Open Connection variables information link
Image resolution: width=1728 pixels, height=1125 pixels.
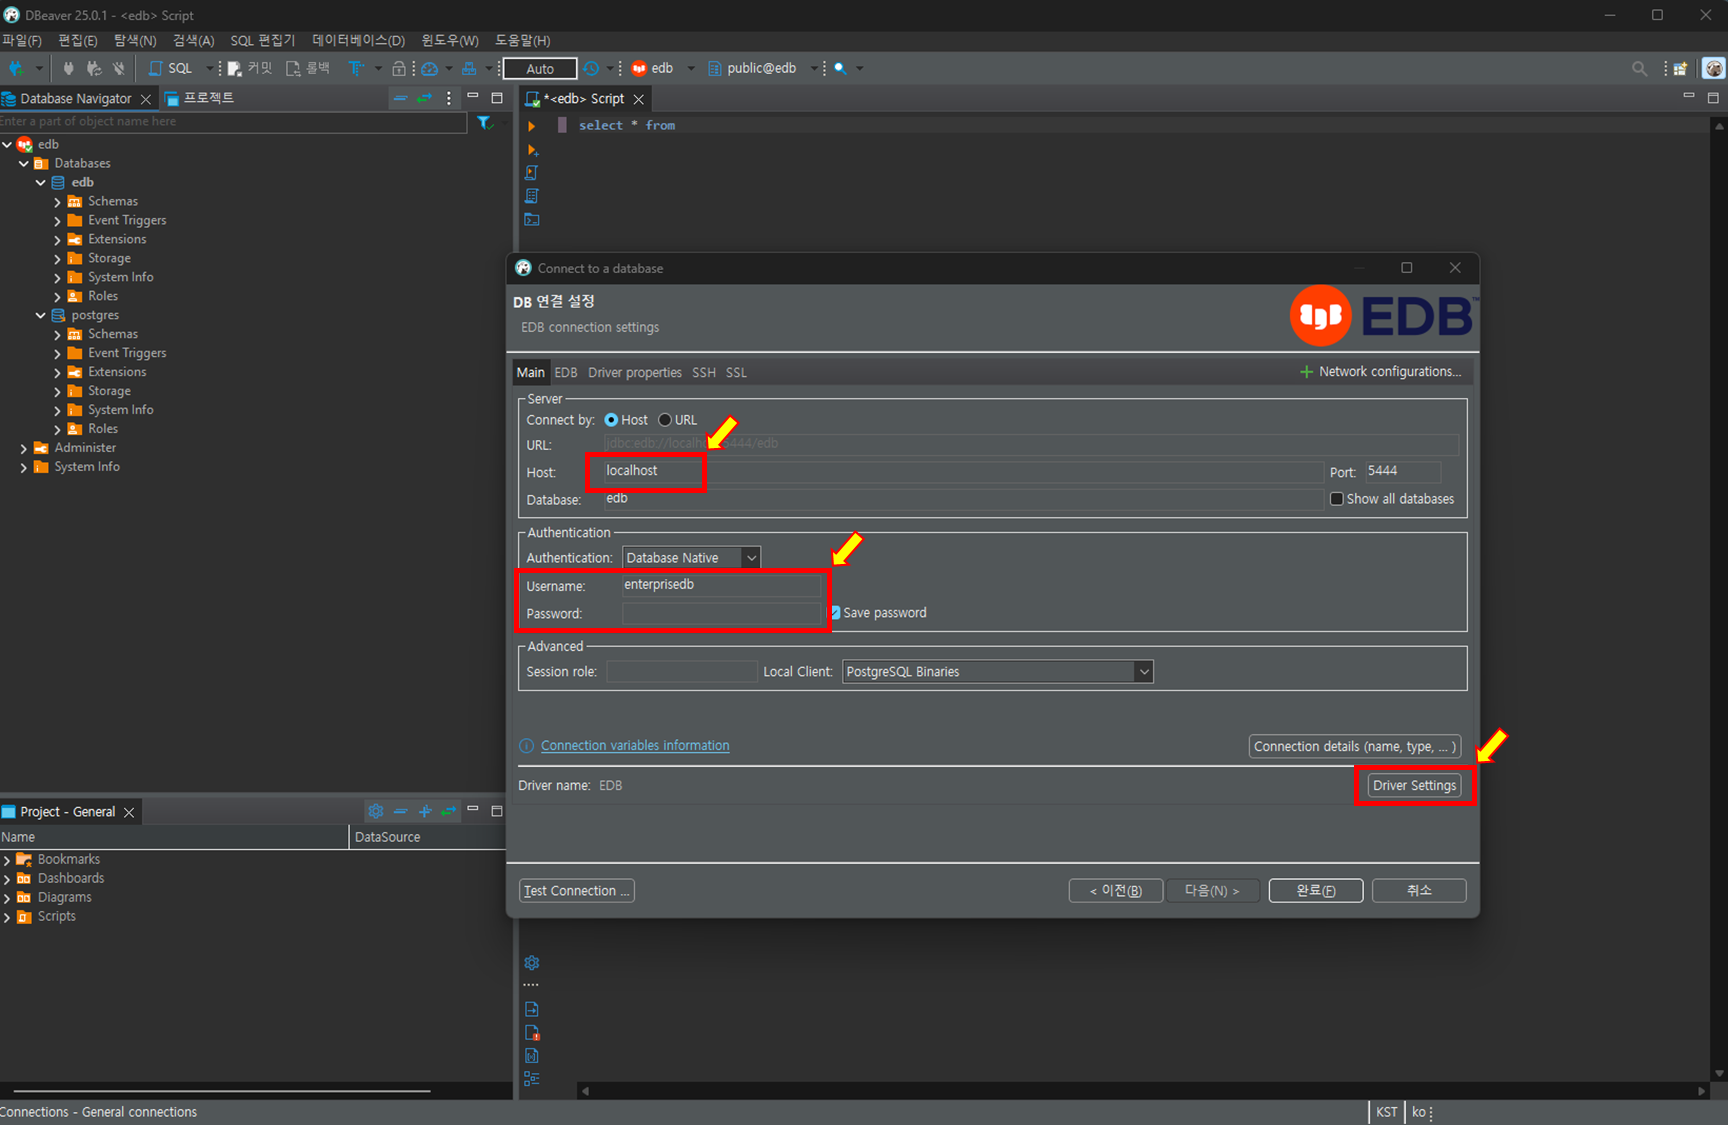(x=635, y=746)
